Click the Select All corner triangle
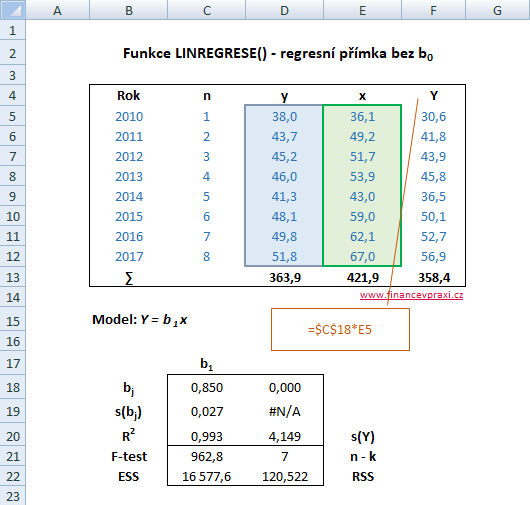Screen dimensions: 530x505 (13, 9)
